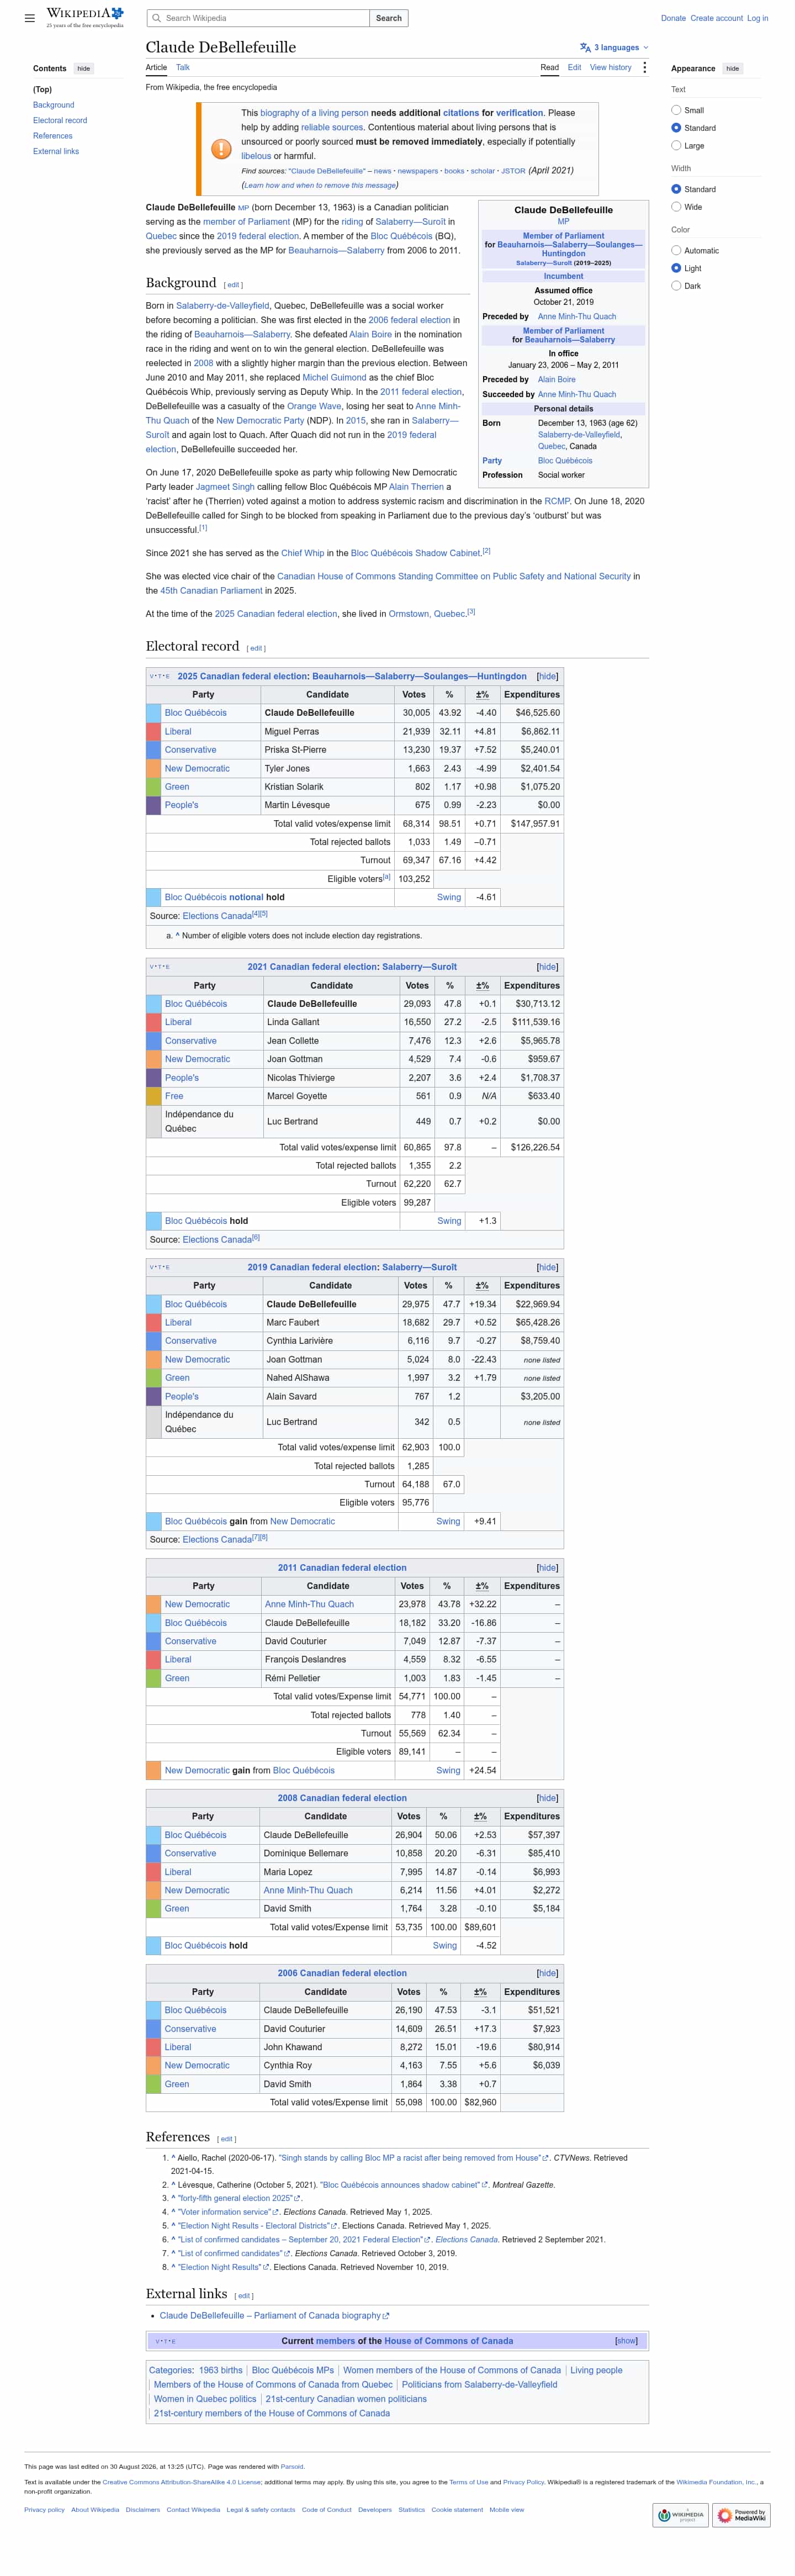
Task: Open 'Learn how and when to remove this message'
Action: pos(319,185)
